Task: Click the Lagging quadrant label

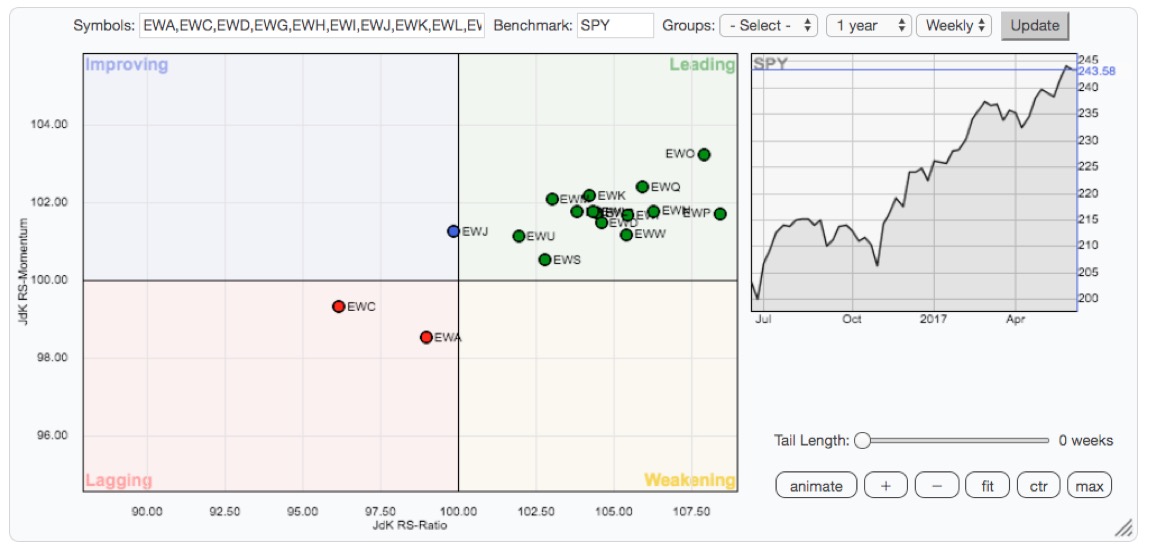Action: point(119,481)
